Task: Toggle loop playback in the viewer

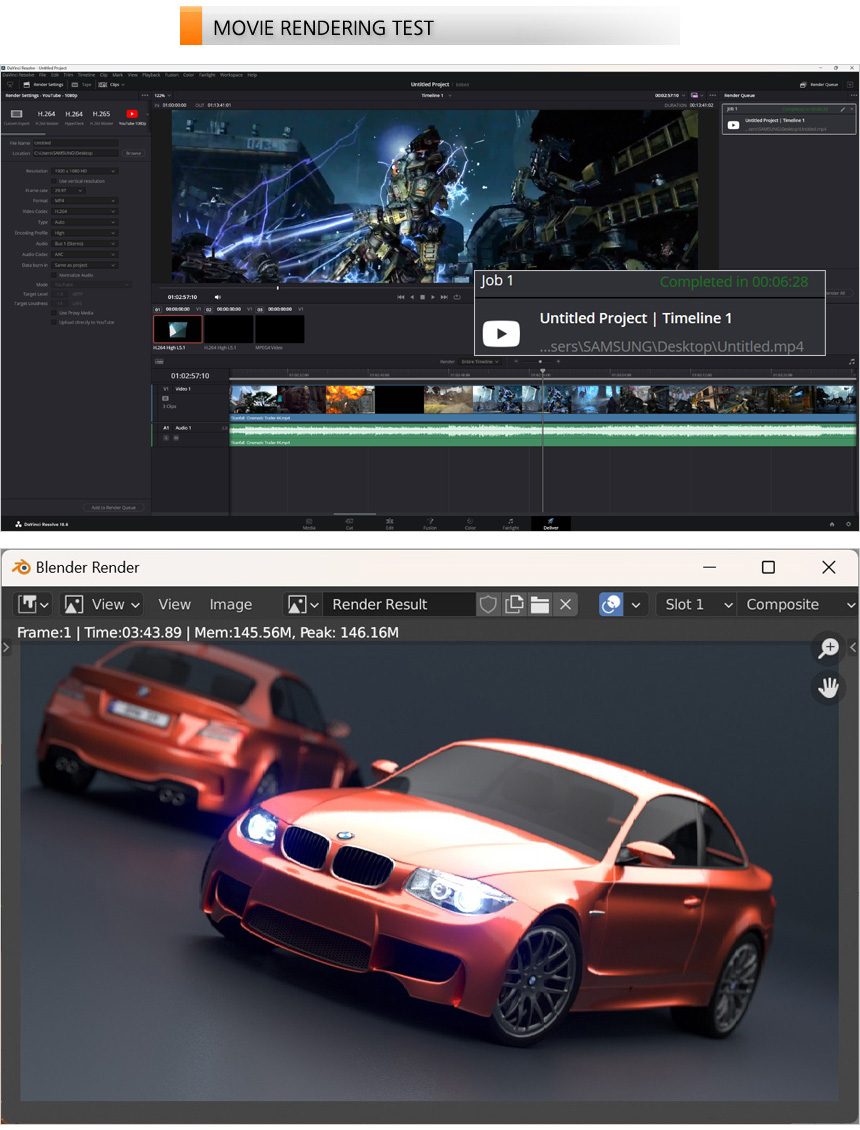Action: [x=457, y=297]
